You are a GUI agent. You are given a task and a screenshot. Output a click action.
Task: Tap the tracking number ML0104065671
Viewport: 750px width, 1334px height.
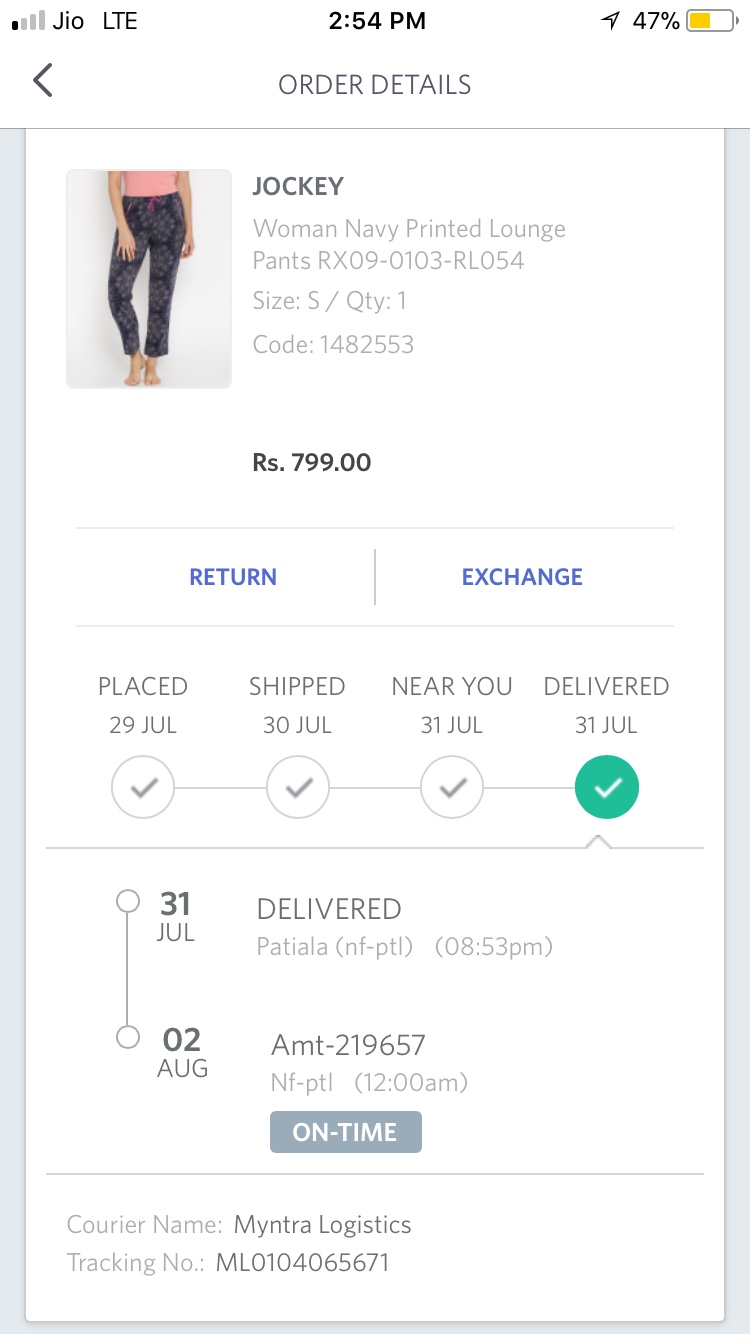pyautogui.click(x=302, y=1263)
